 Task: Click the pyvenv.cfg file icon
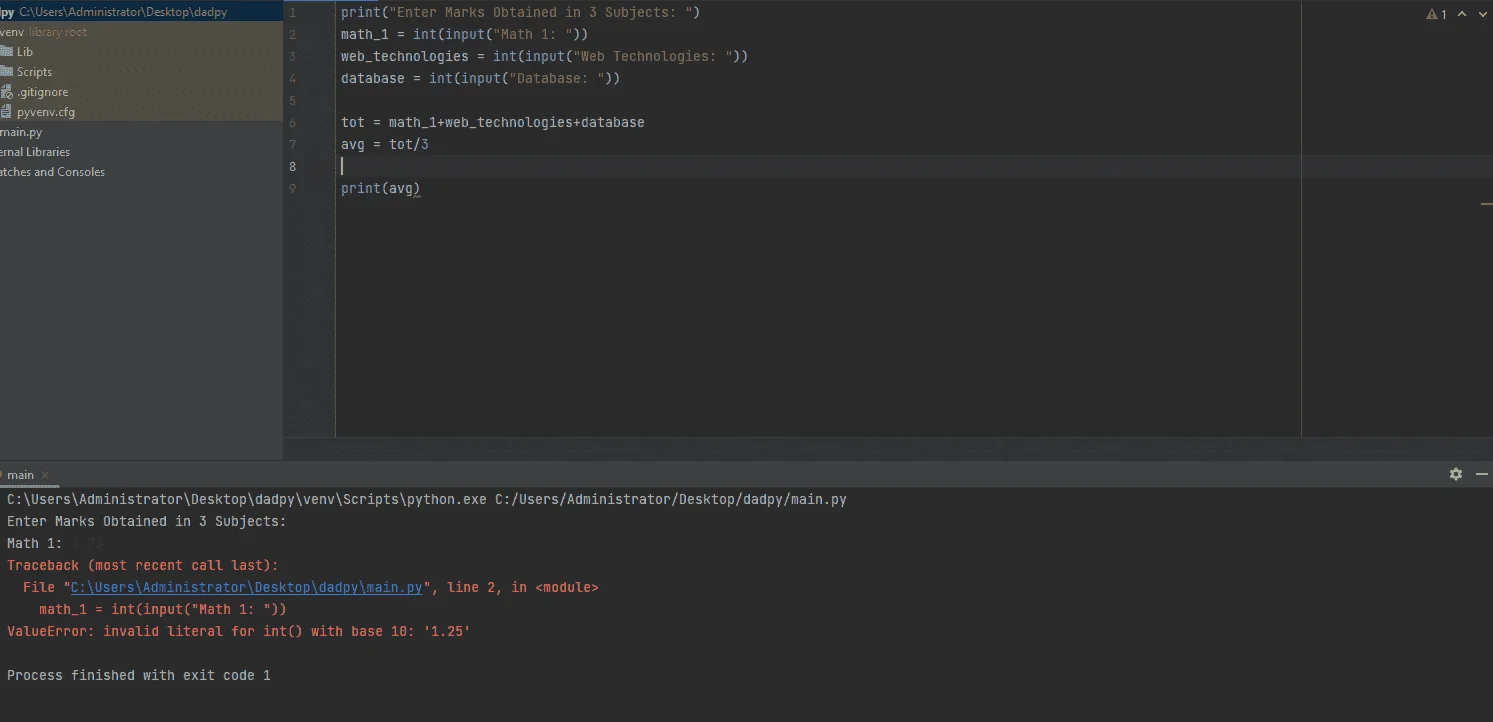tap(6, 112)
